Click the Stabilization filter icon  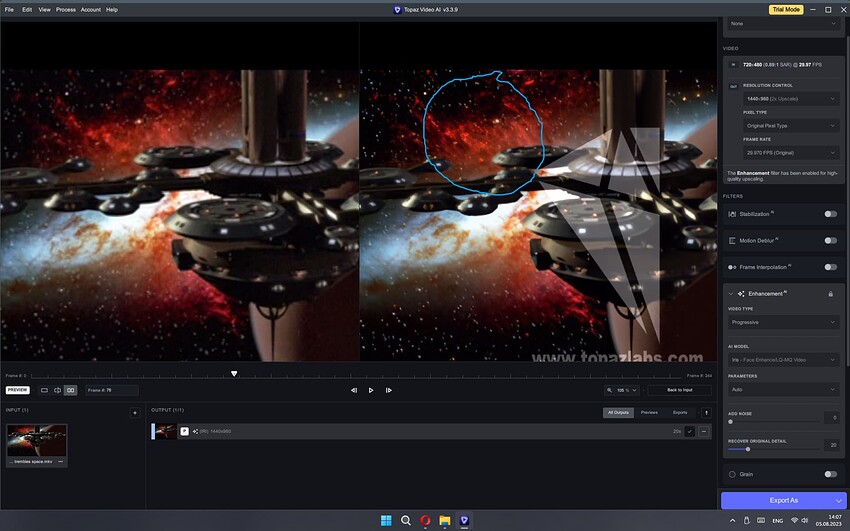(732, 214)
